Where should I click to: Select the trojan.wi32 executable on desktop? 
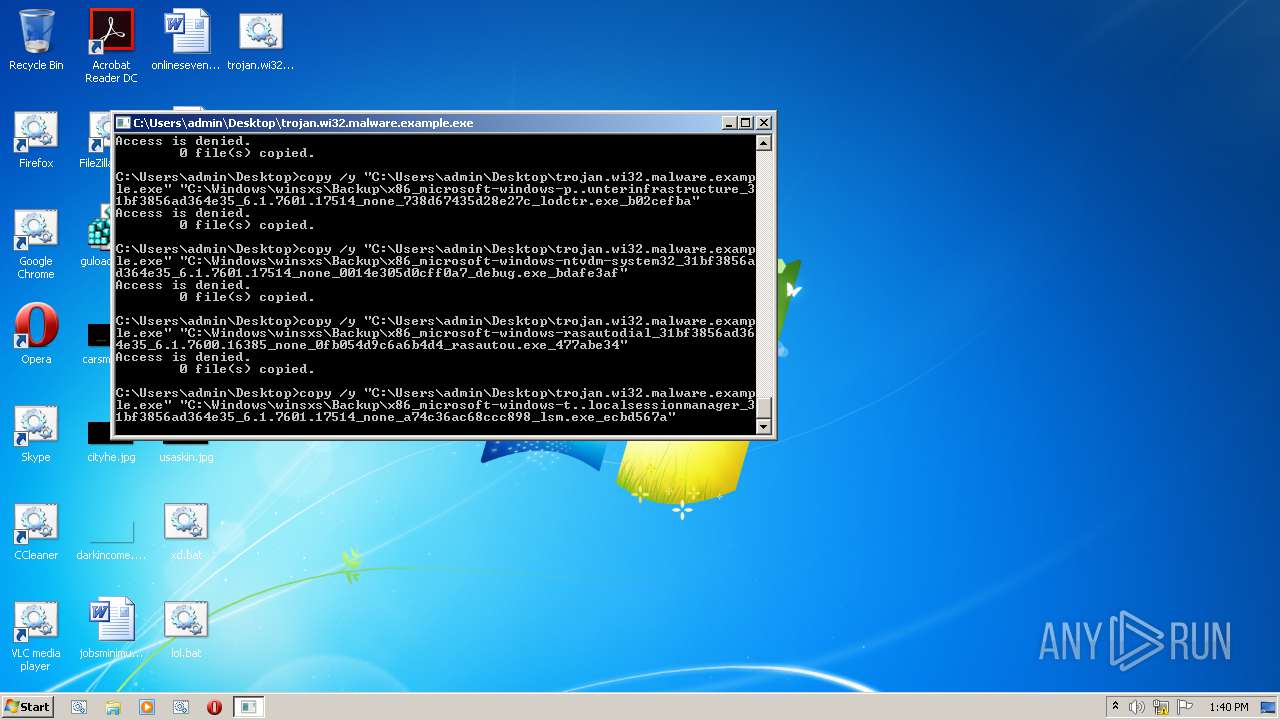coord(261,40)
